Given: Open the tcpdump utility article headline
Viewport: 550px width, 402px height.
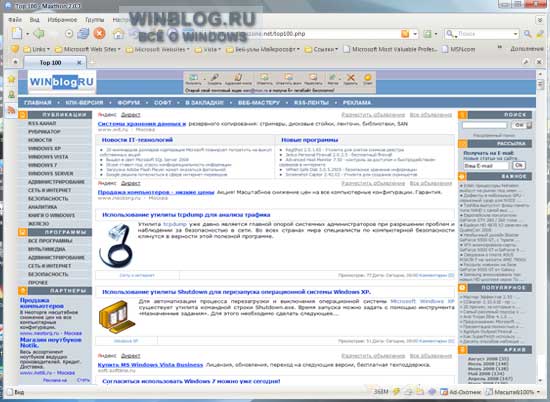Looking at the screenshot, I should pos(186,215).
